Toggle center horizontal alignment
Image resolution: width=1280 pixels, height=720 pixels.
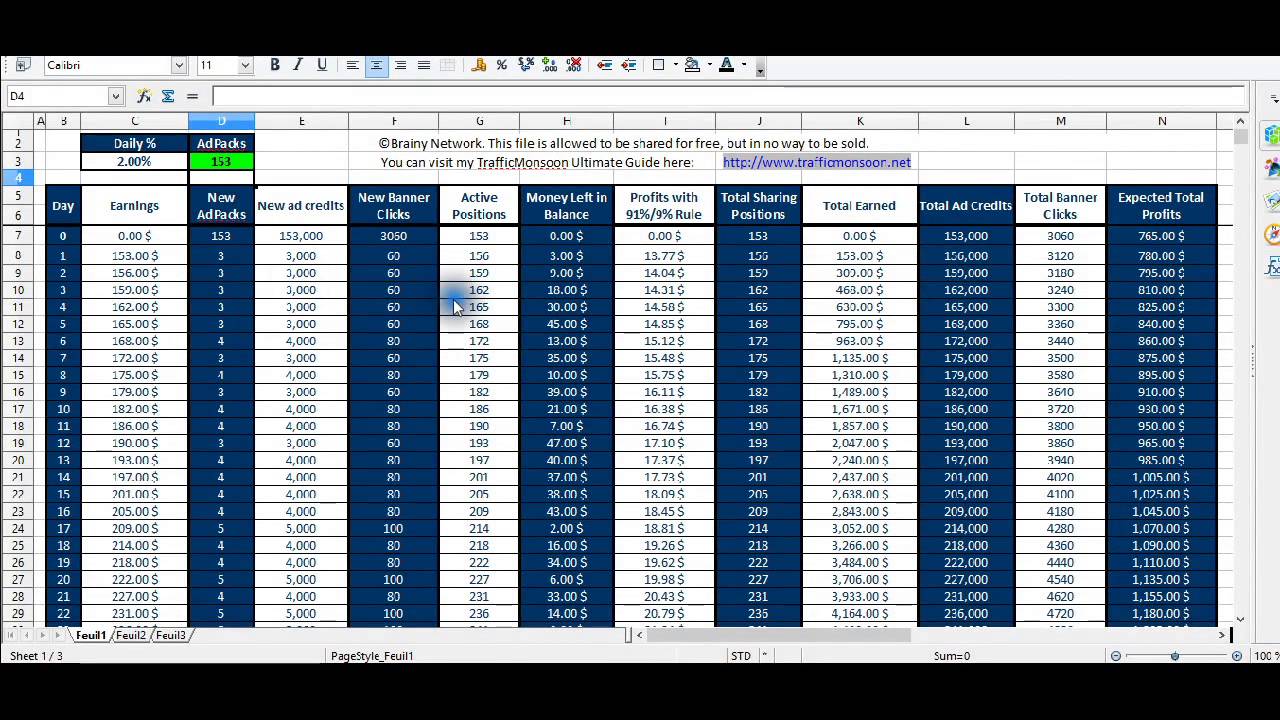pyautogui.click(x=376, y=65)
